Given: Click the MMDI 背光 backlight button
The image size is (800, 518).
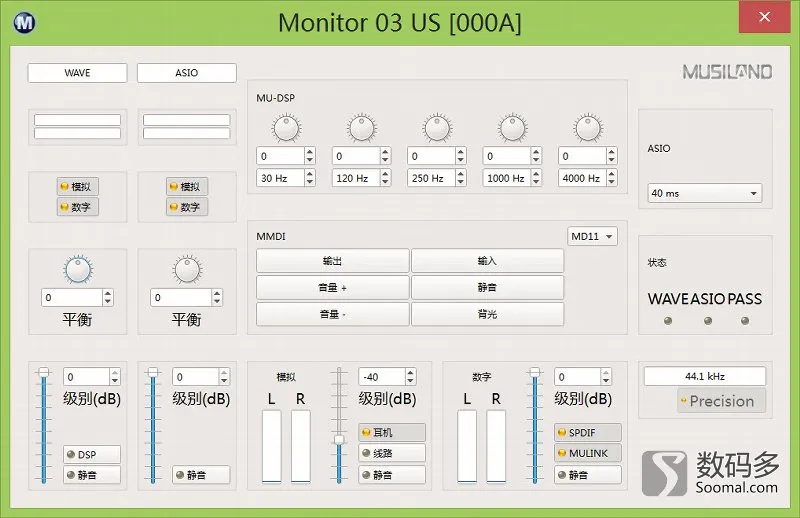Looking at the screenshot, I should coord(488,314).
